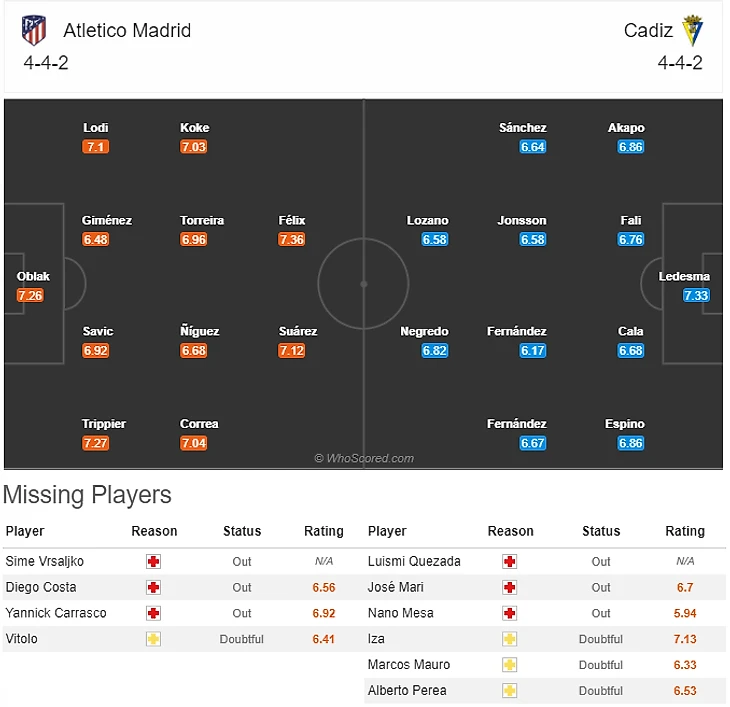Click the Atletico Madrid team name
The image size is (730, 707).
(127, 30)
